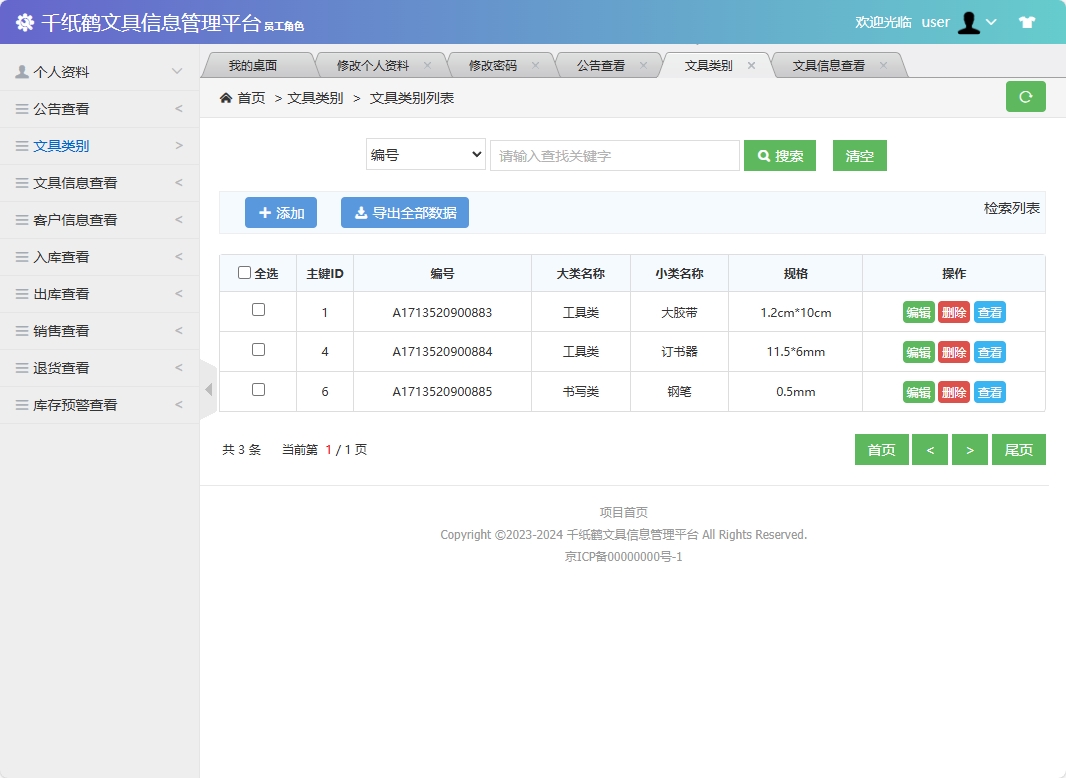This screenshot has height=778, width=1066.
Task: Click the plus icon on 添加 button
Action: coord(263,212)
